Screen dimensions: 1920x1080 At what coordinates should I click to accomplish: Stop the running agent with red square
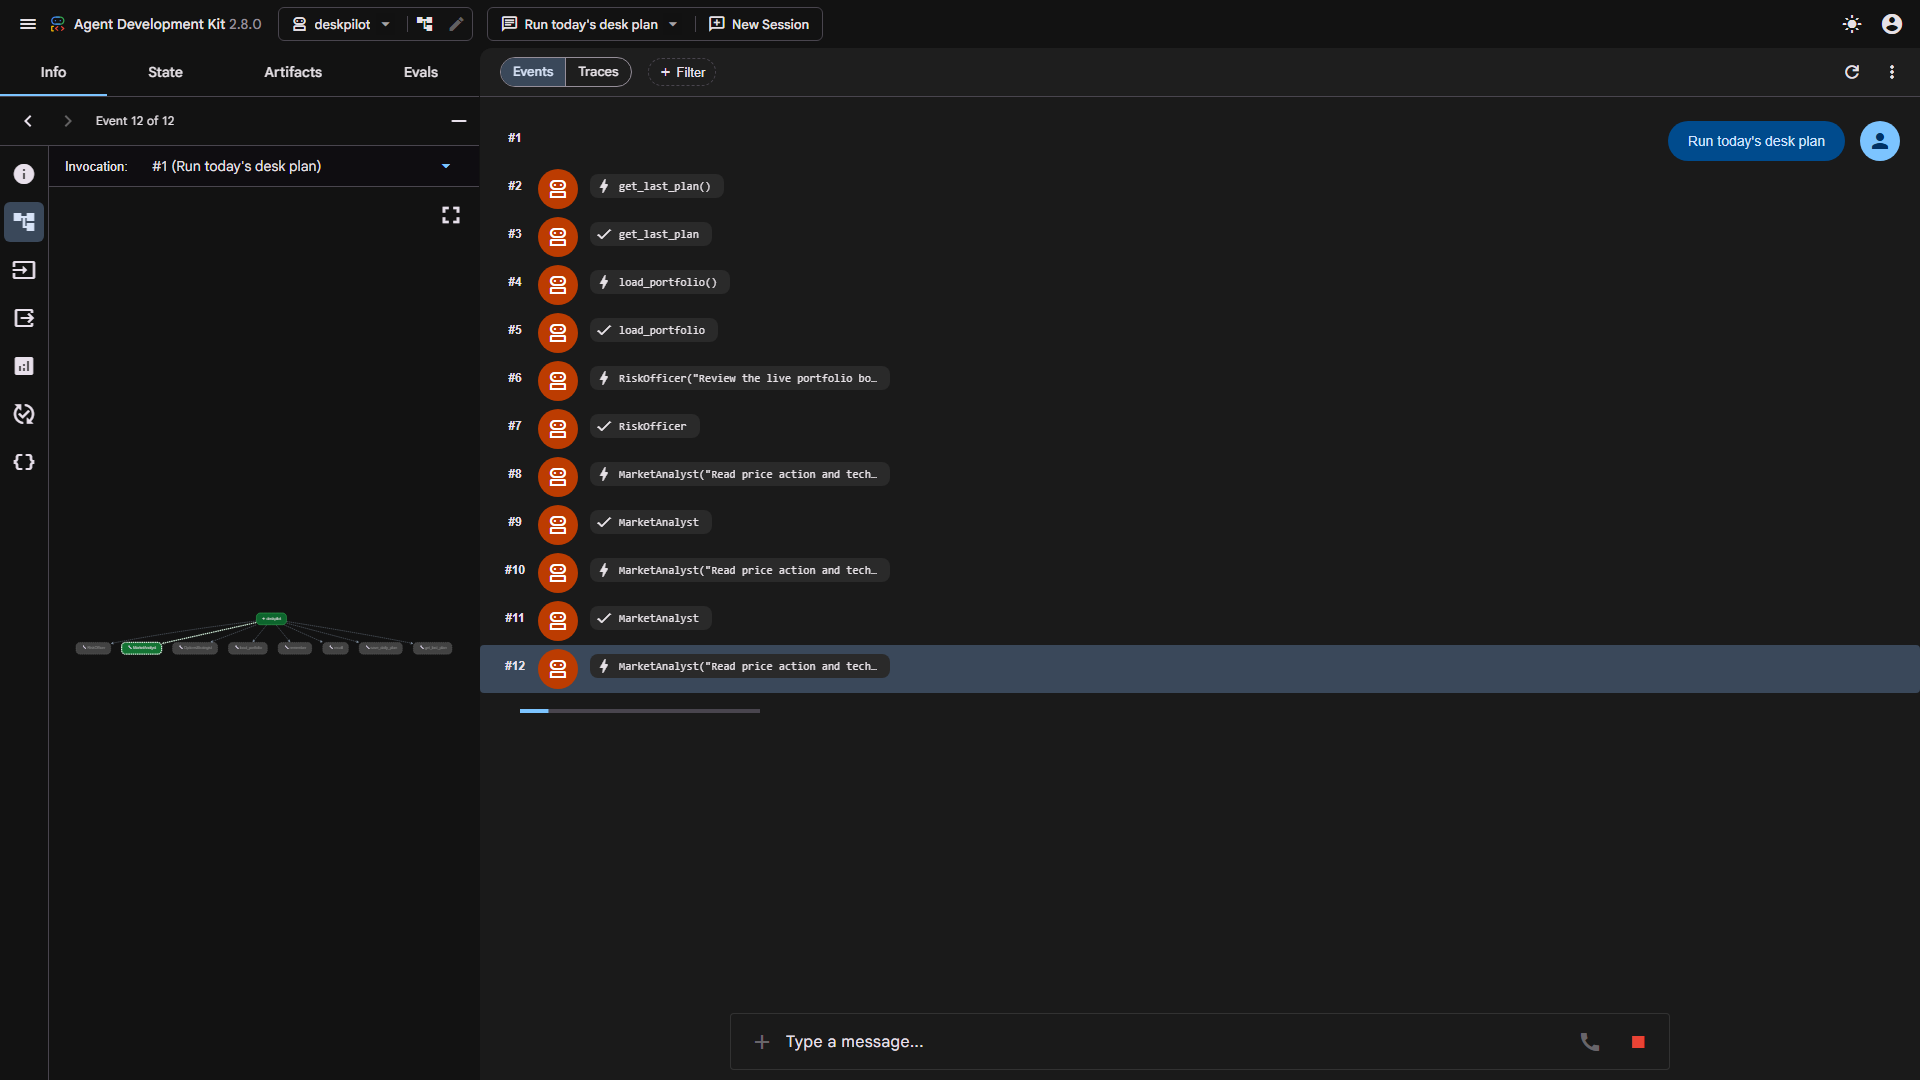click(x=1638, y=1042)
